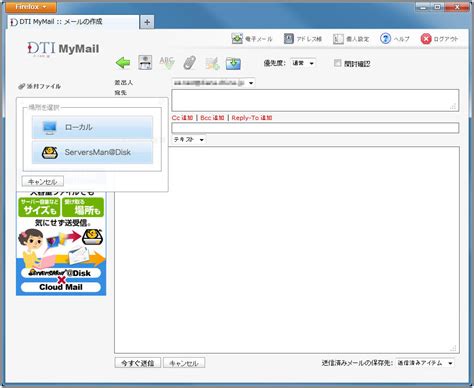Click the green back arrow icon
This screenshot has width=474, height=388.
pyautogui.click(x=123, y=63)
